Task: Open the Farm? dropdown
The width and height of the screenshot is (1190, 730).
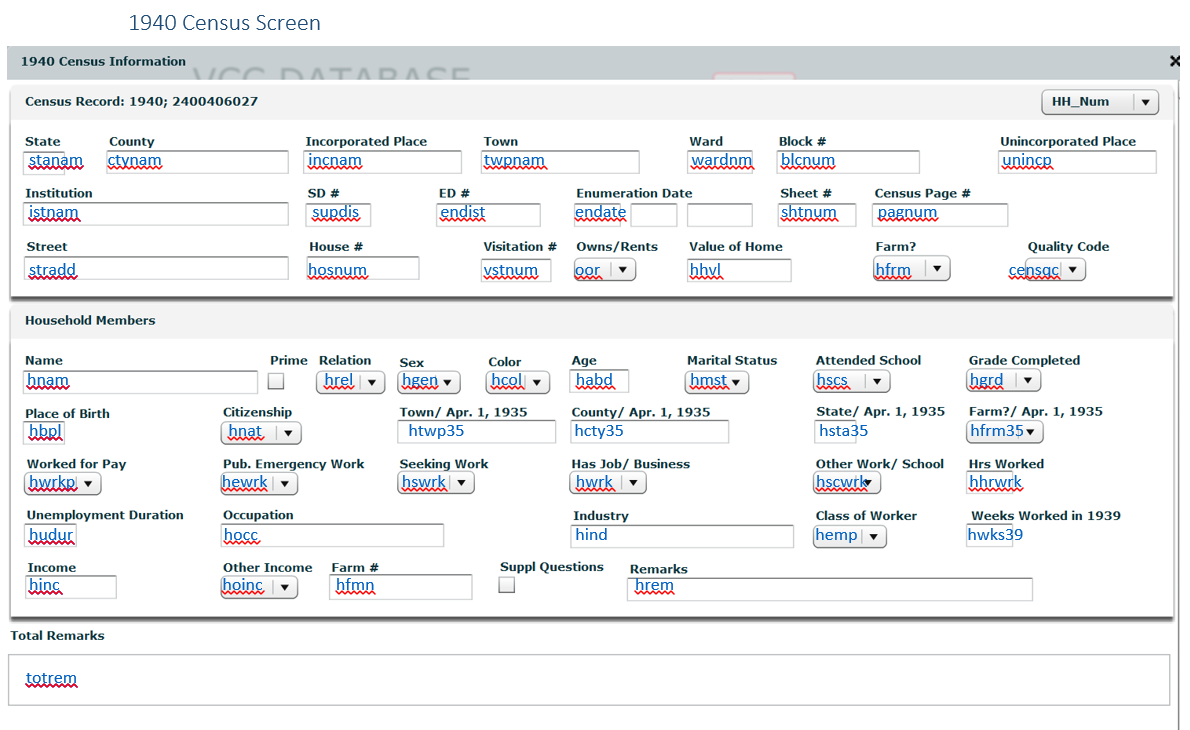Action: coord(911,269)
